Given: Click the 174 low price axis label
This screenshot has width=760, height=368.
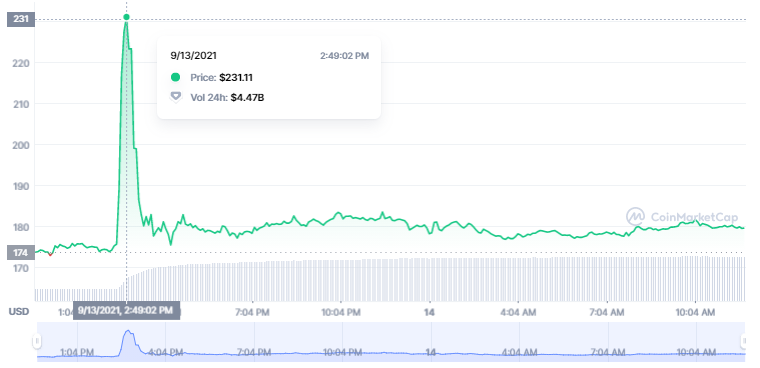Looking at the screenshot, I should point(21,253).
